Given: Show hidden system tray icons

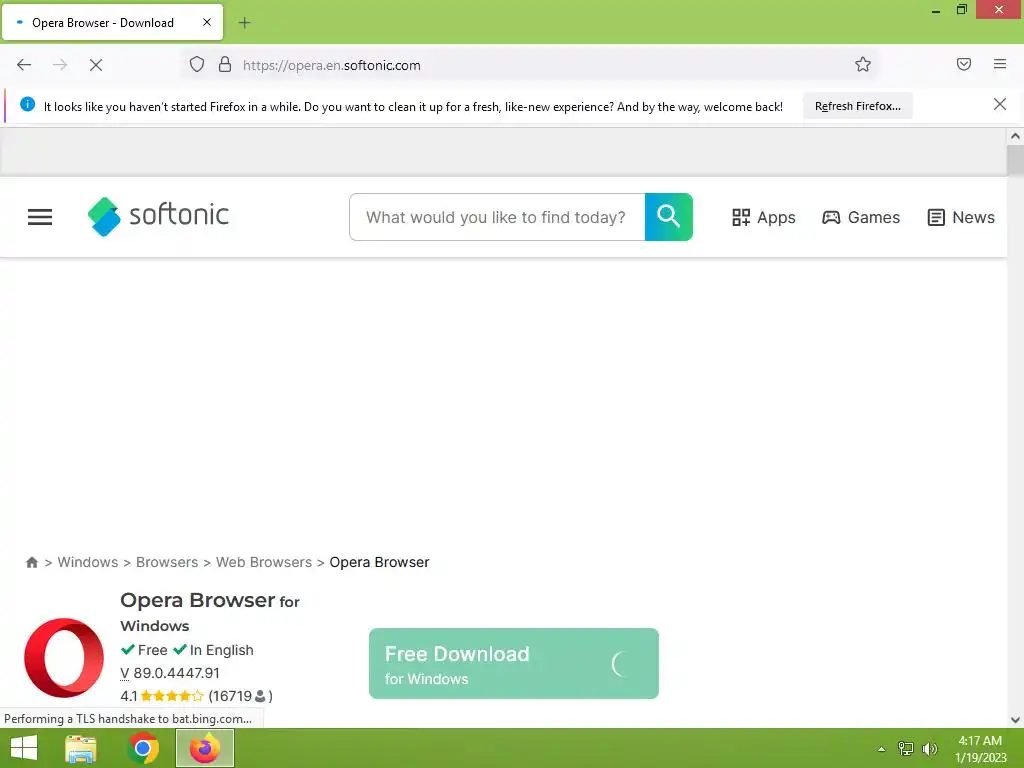Looking at the screenshot, I should tap(881, 749).
